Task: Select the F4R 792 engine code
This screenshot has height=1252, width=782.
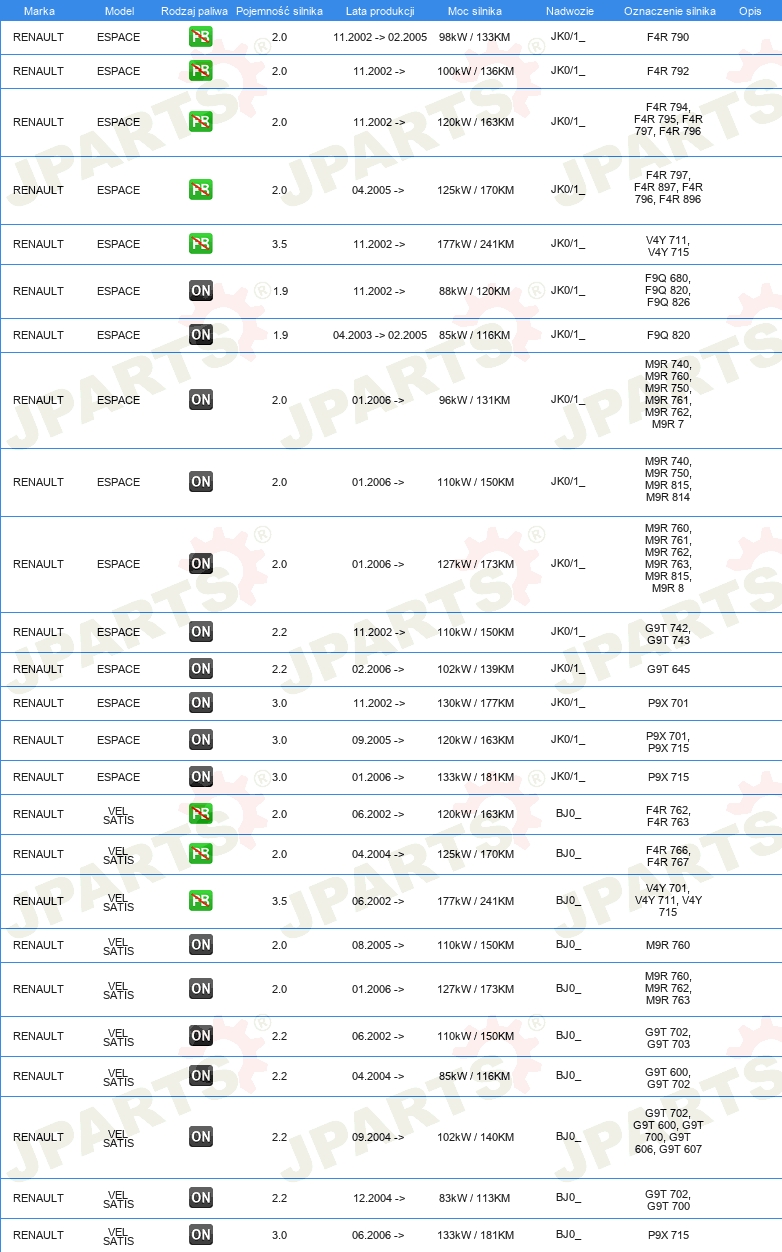Action: coord(668,71)
